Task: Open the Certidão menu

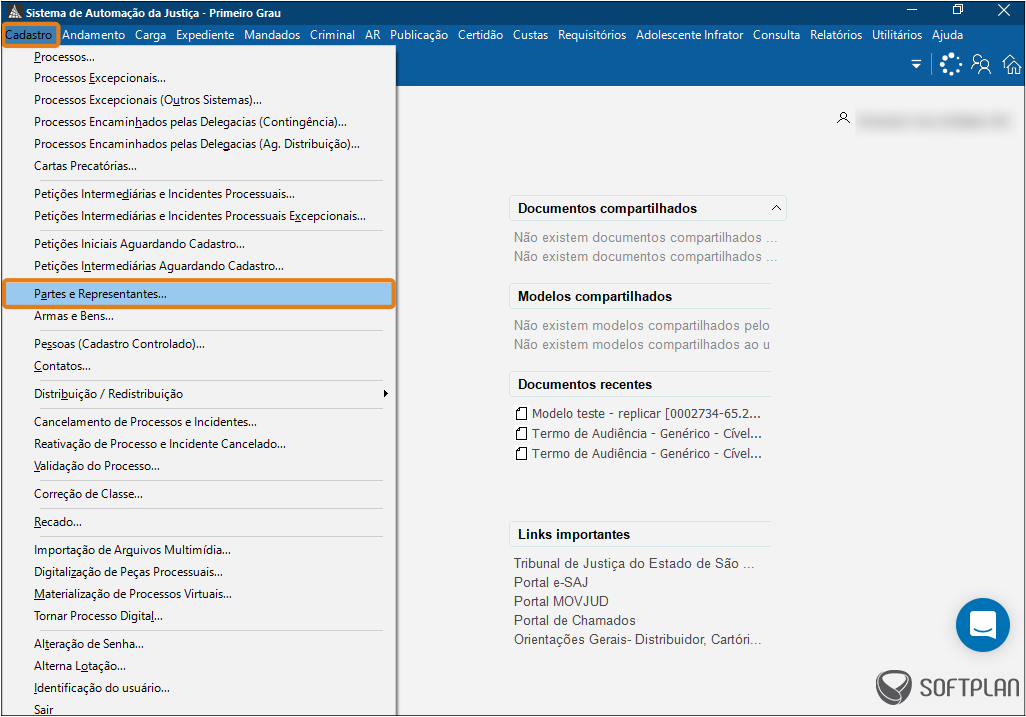Action: coord(480,35)
